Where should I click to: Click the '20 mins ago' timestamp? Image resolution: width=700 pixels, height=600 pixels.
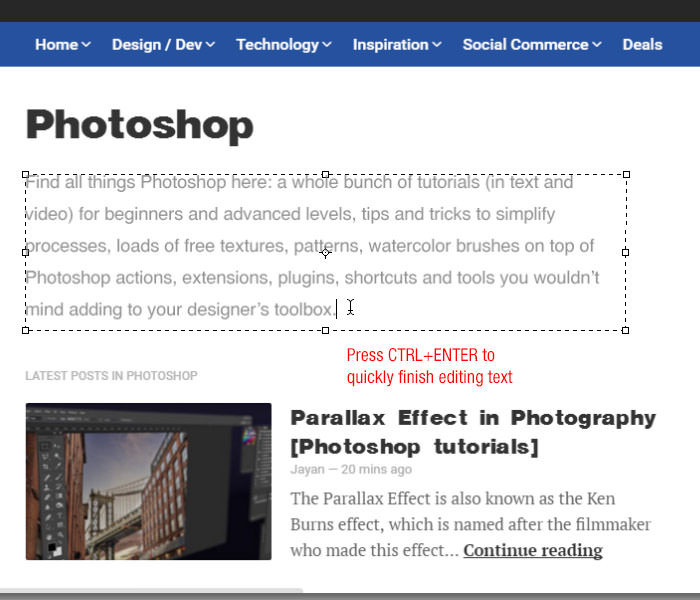pos(376,470)
